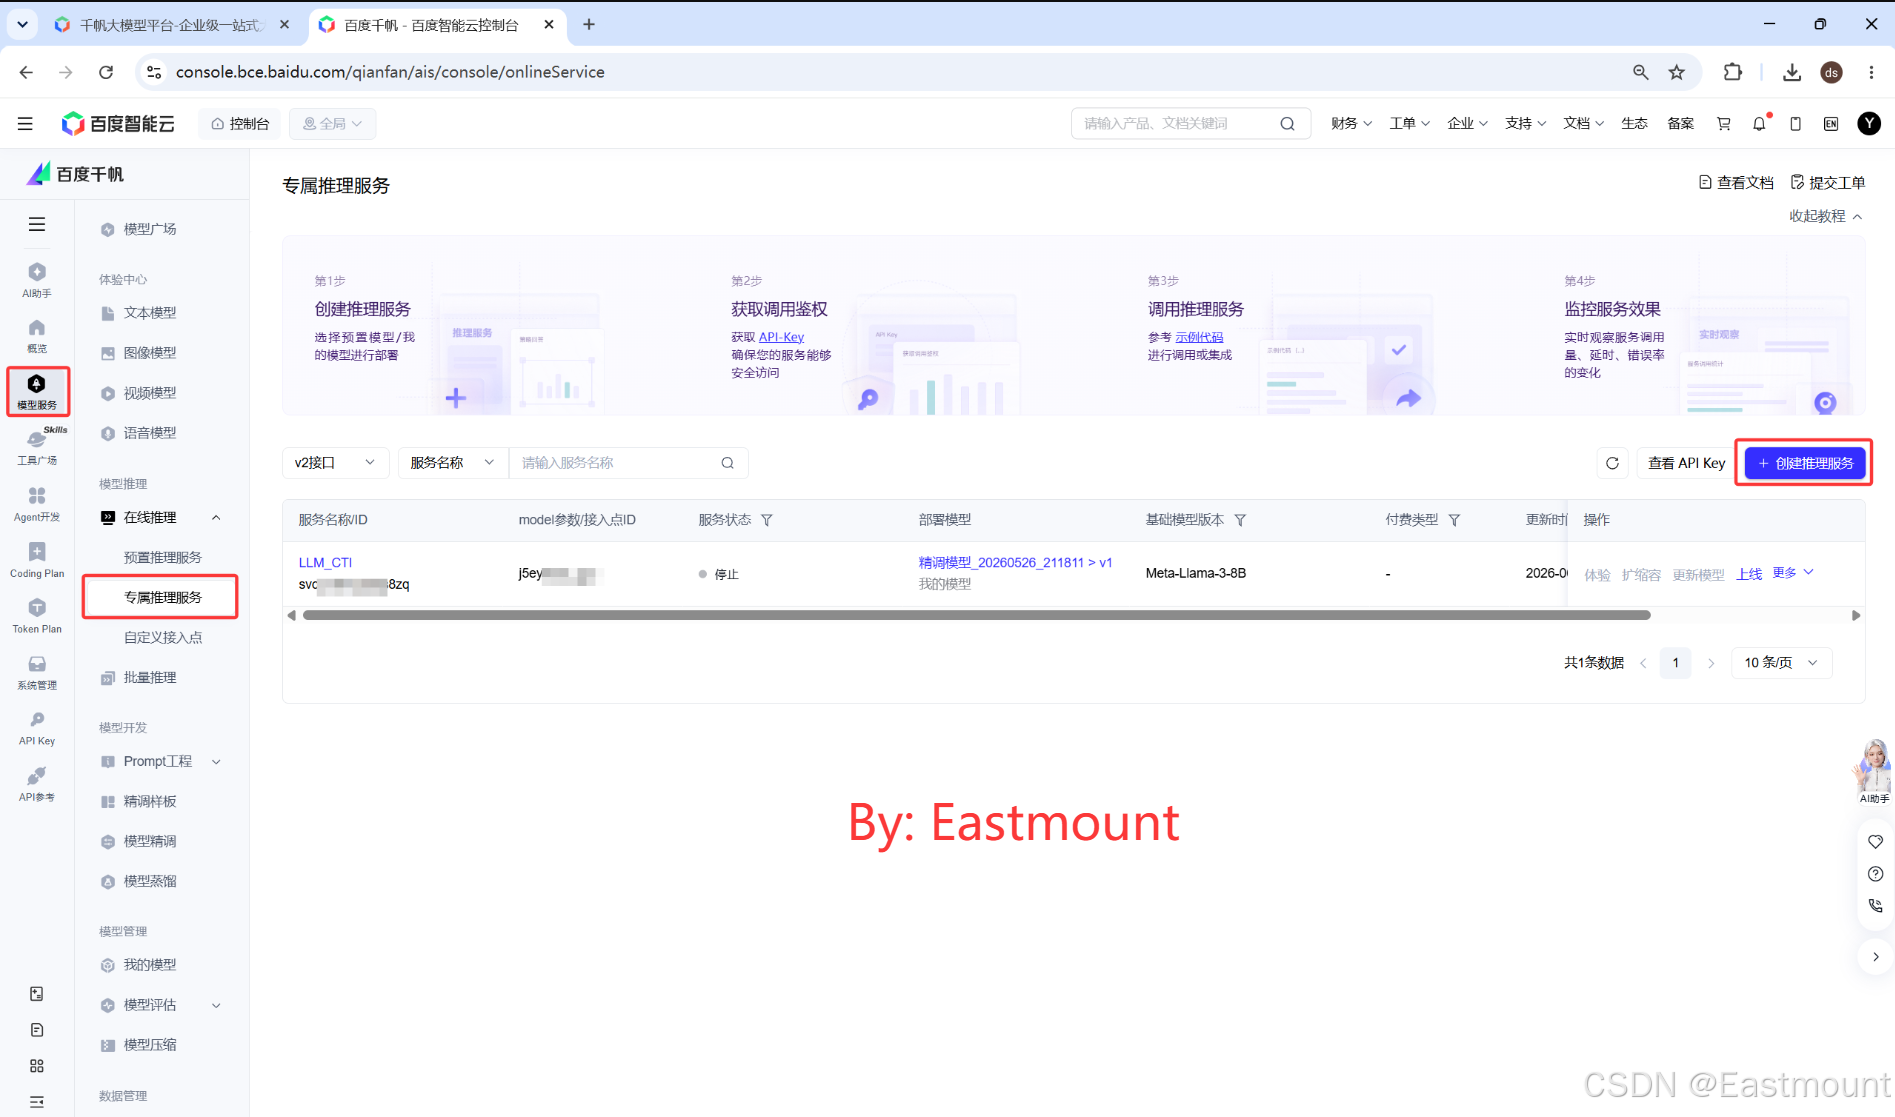Open 预置推理服务 in the sidebar

click(x=162, y=557)
